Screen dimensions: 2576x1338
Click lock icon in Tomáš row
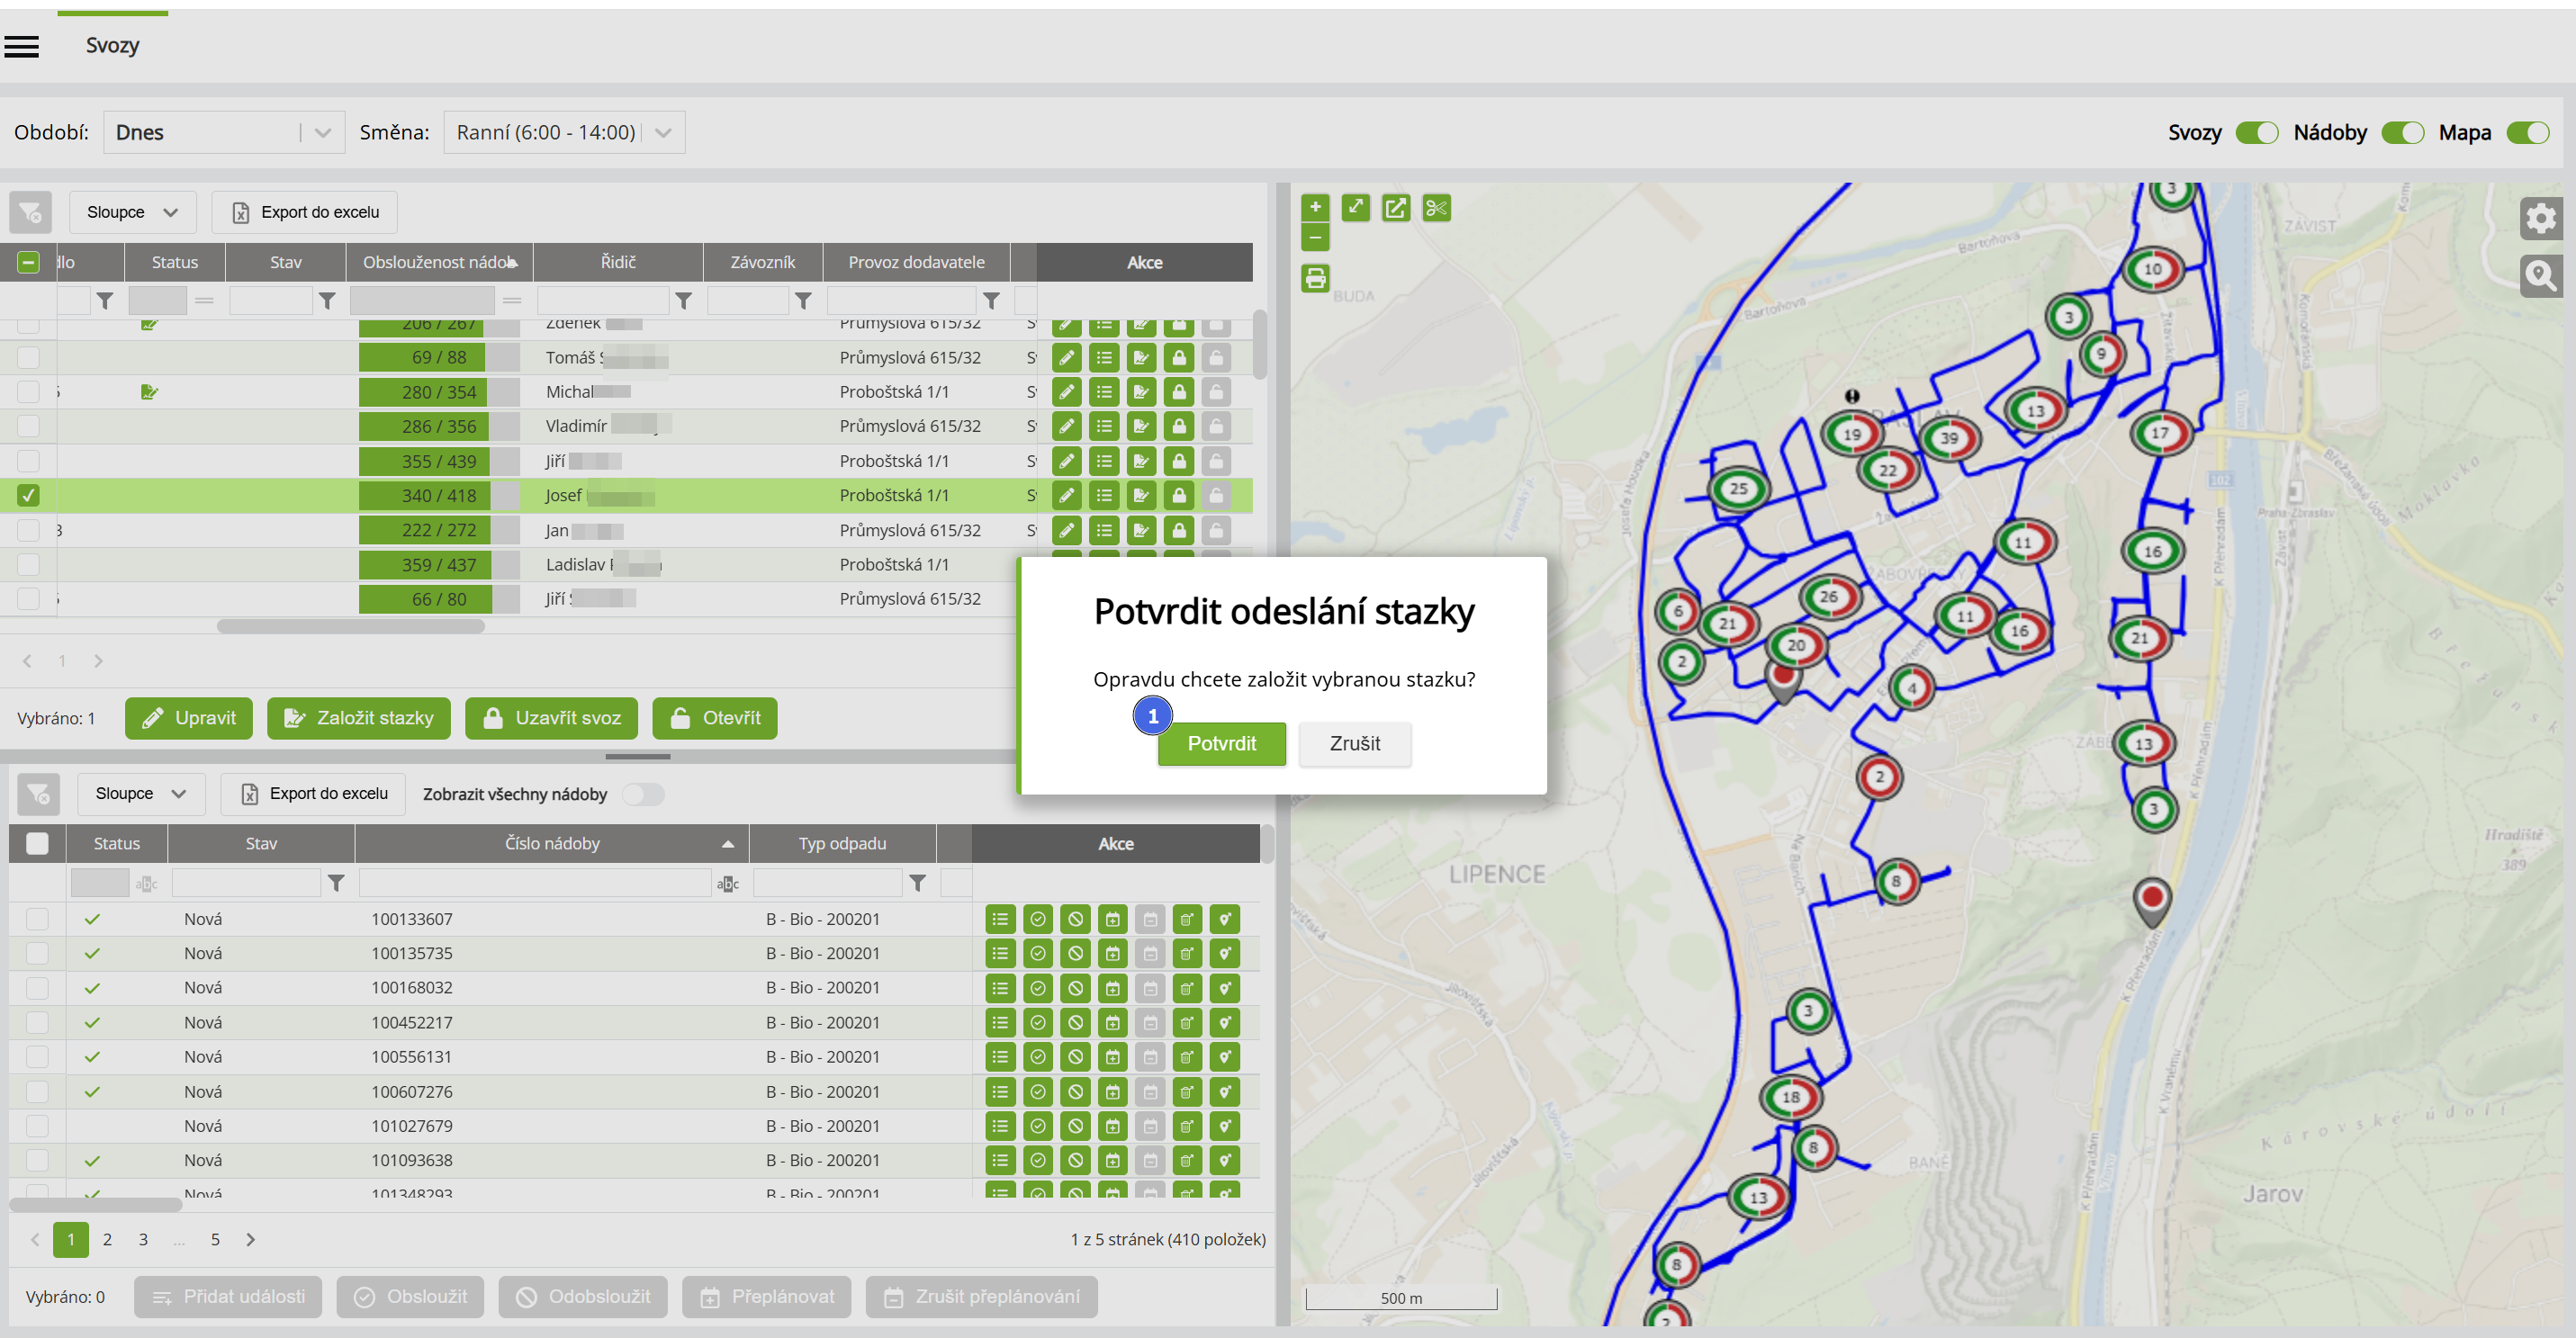(x=1179, y=358)
